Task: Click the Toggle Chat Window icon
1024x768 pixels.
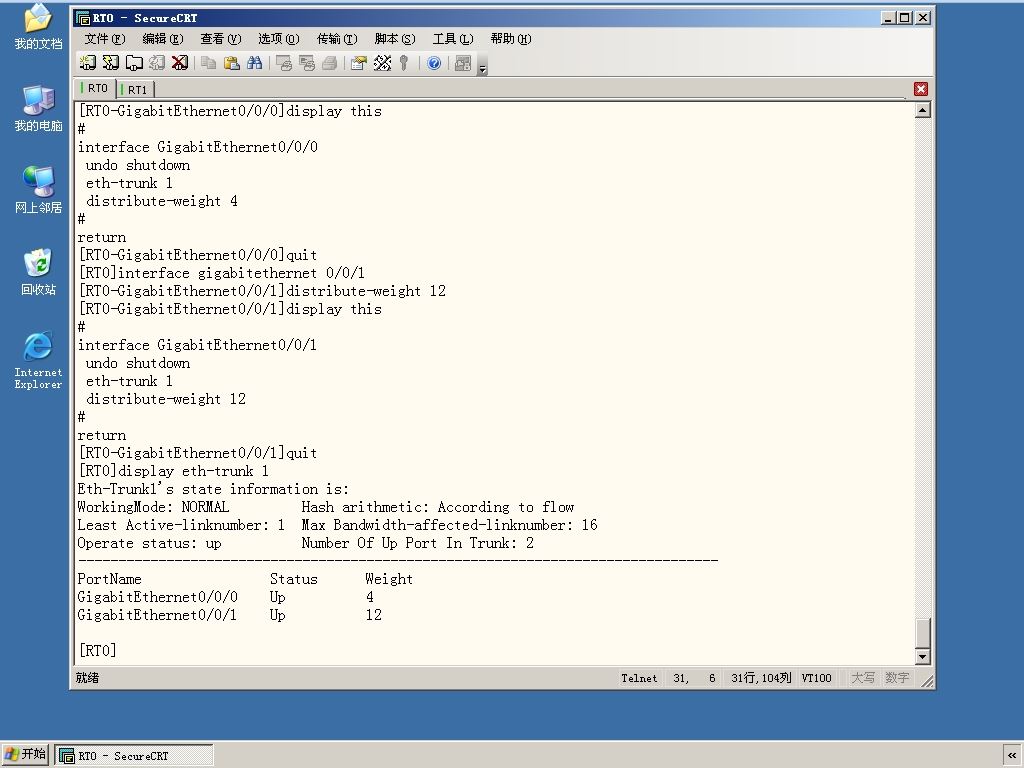Action: 462,63
